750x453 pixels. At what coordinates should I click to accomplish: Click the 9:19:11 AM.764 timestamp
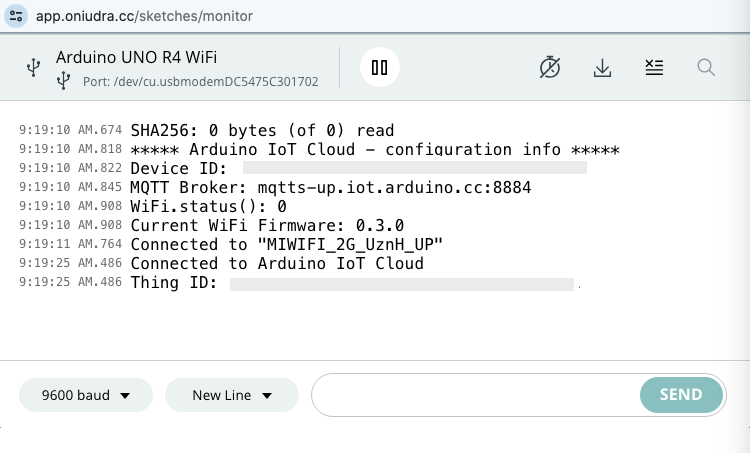71,244
